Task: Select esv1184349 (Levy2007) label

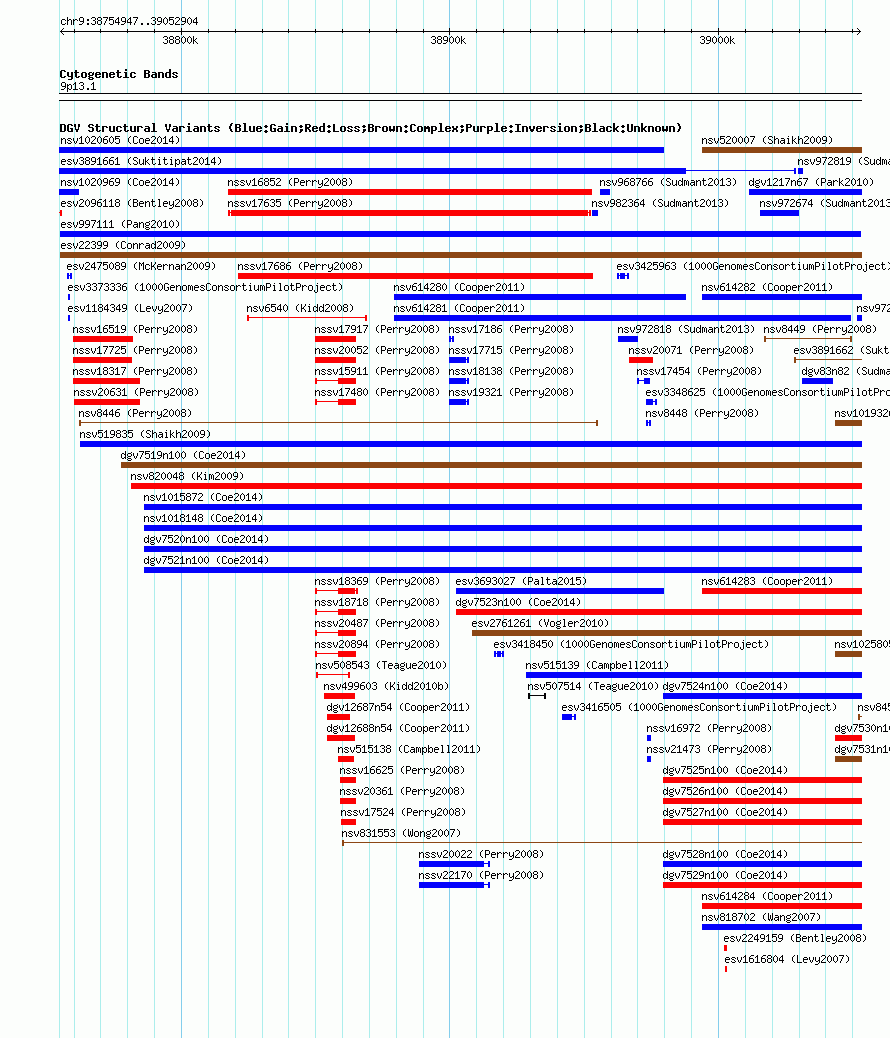Action: [130, 308]
